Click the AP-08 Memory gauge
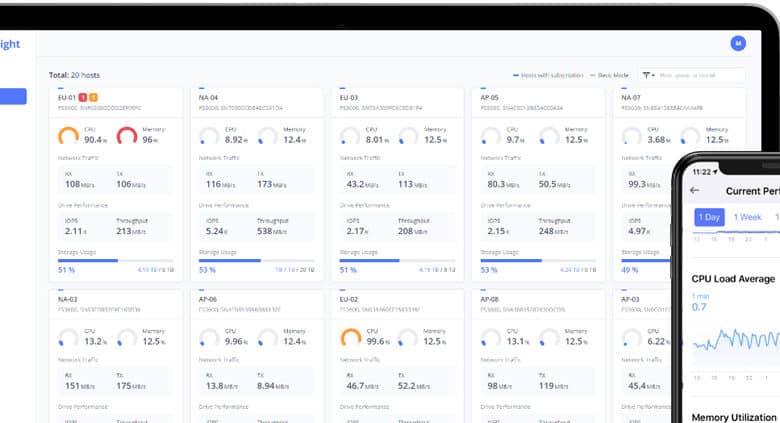The image size is (780, 423). [x=549, y=337]
